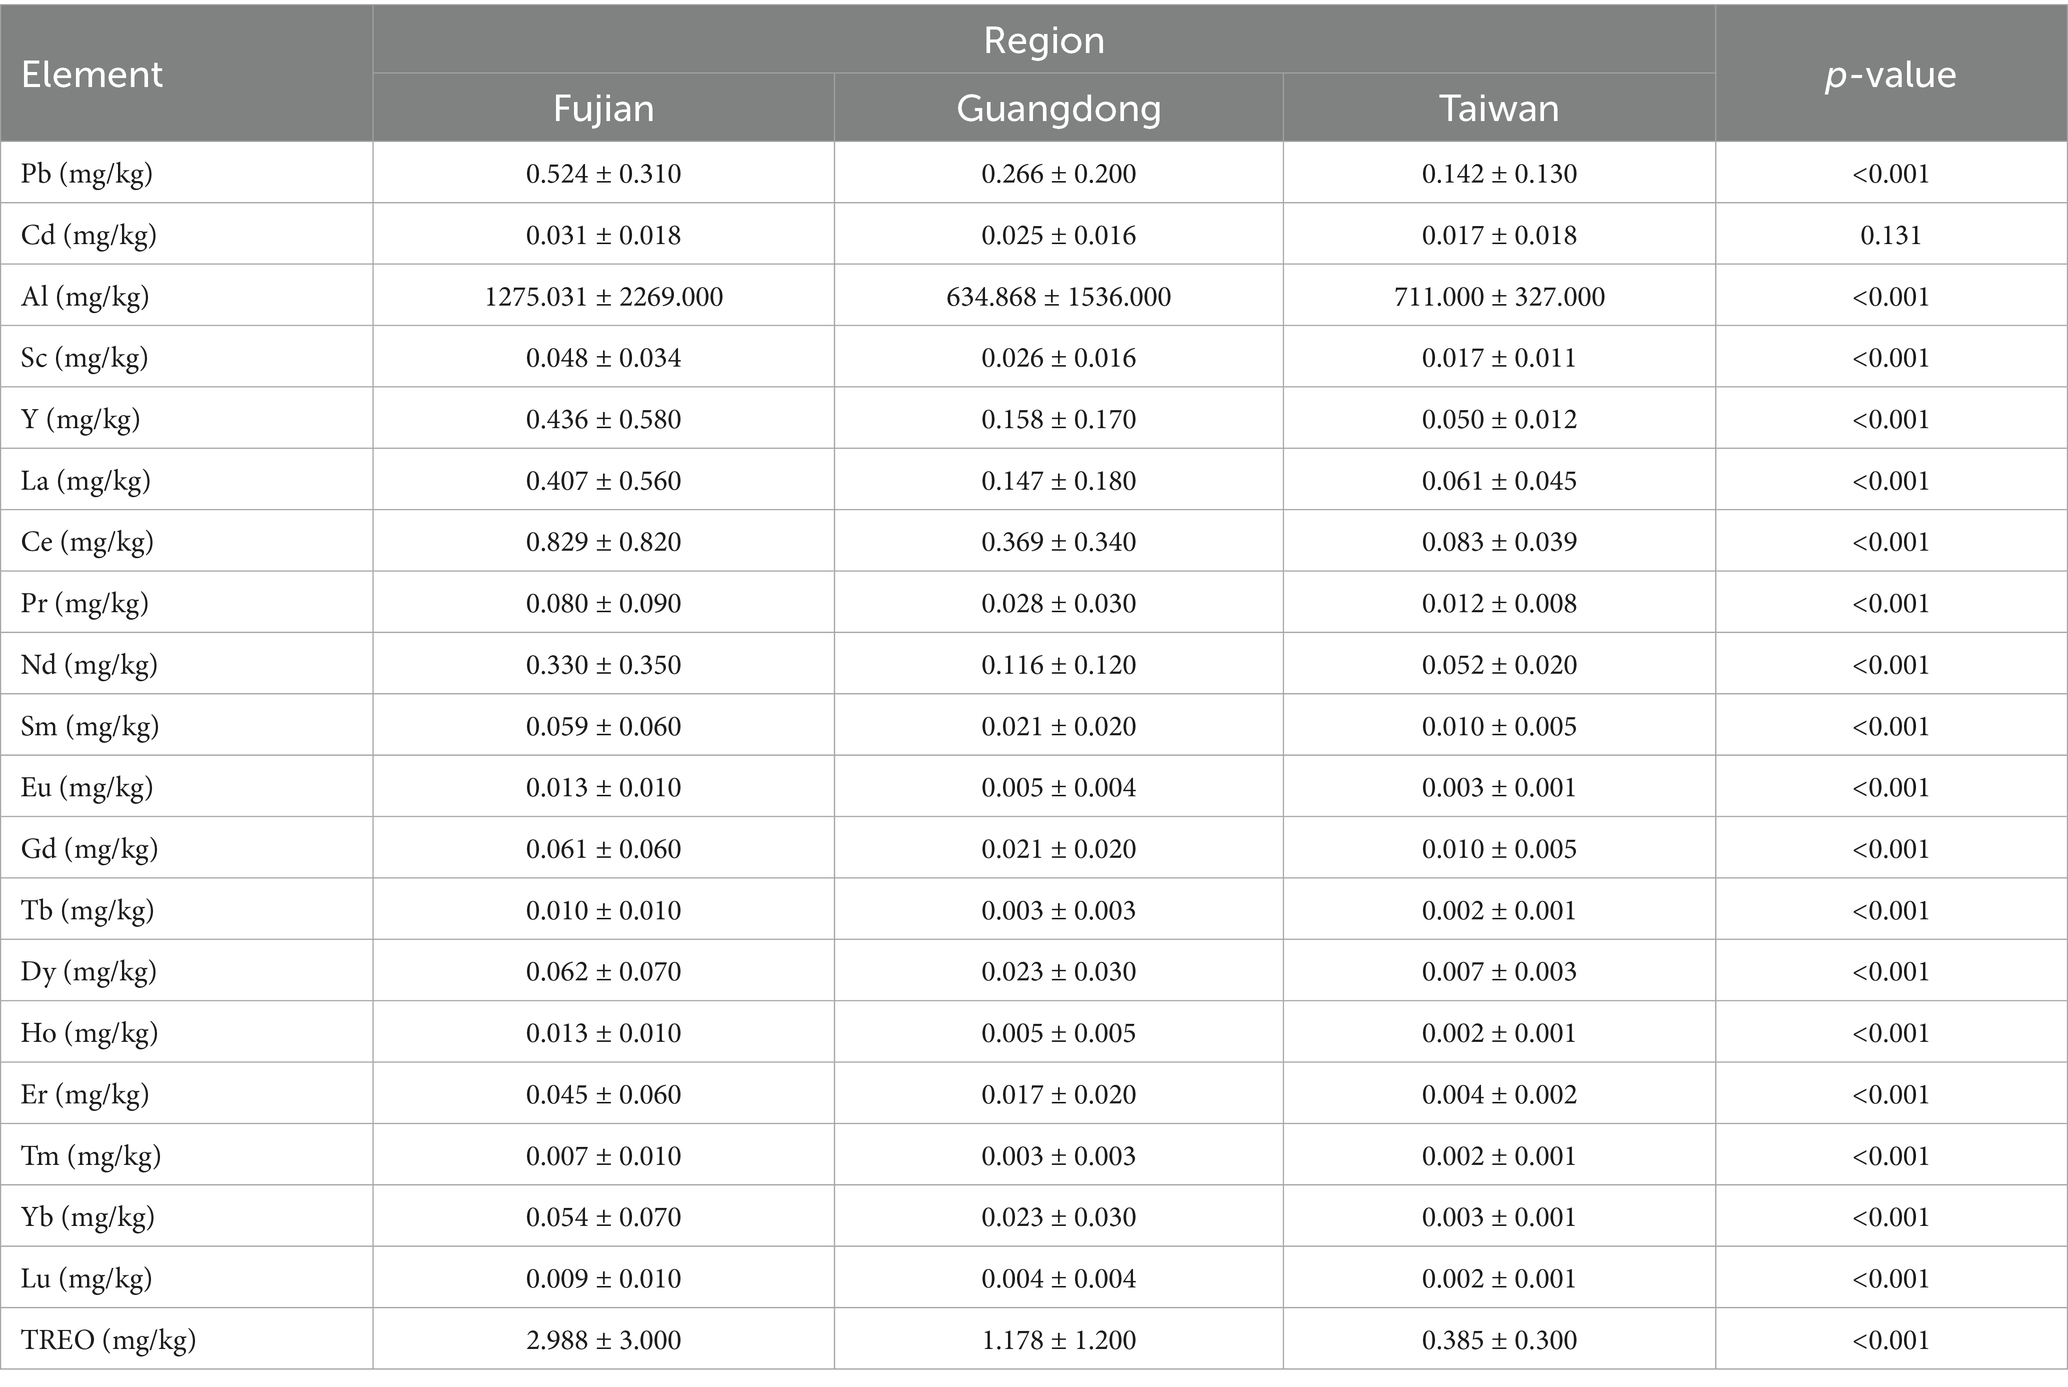Select Fujian Pb value 0.524 ± 0.310
Screen dimensions: 2068x1387
(603, 174)
